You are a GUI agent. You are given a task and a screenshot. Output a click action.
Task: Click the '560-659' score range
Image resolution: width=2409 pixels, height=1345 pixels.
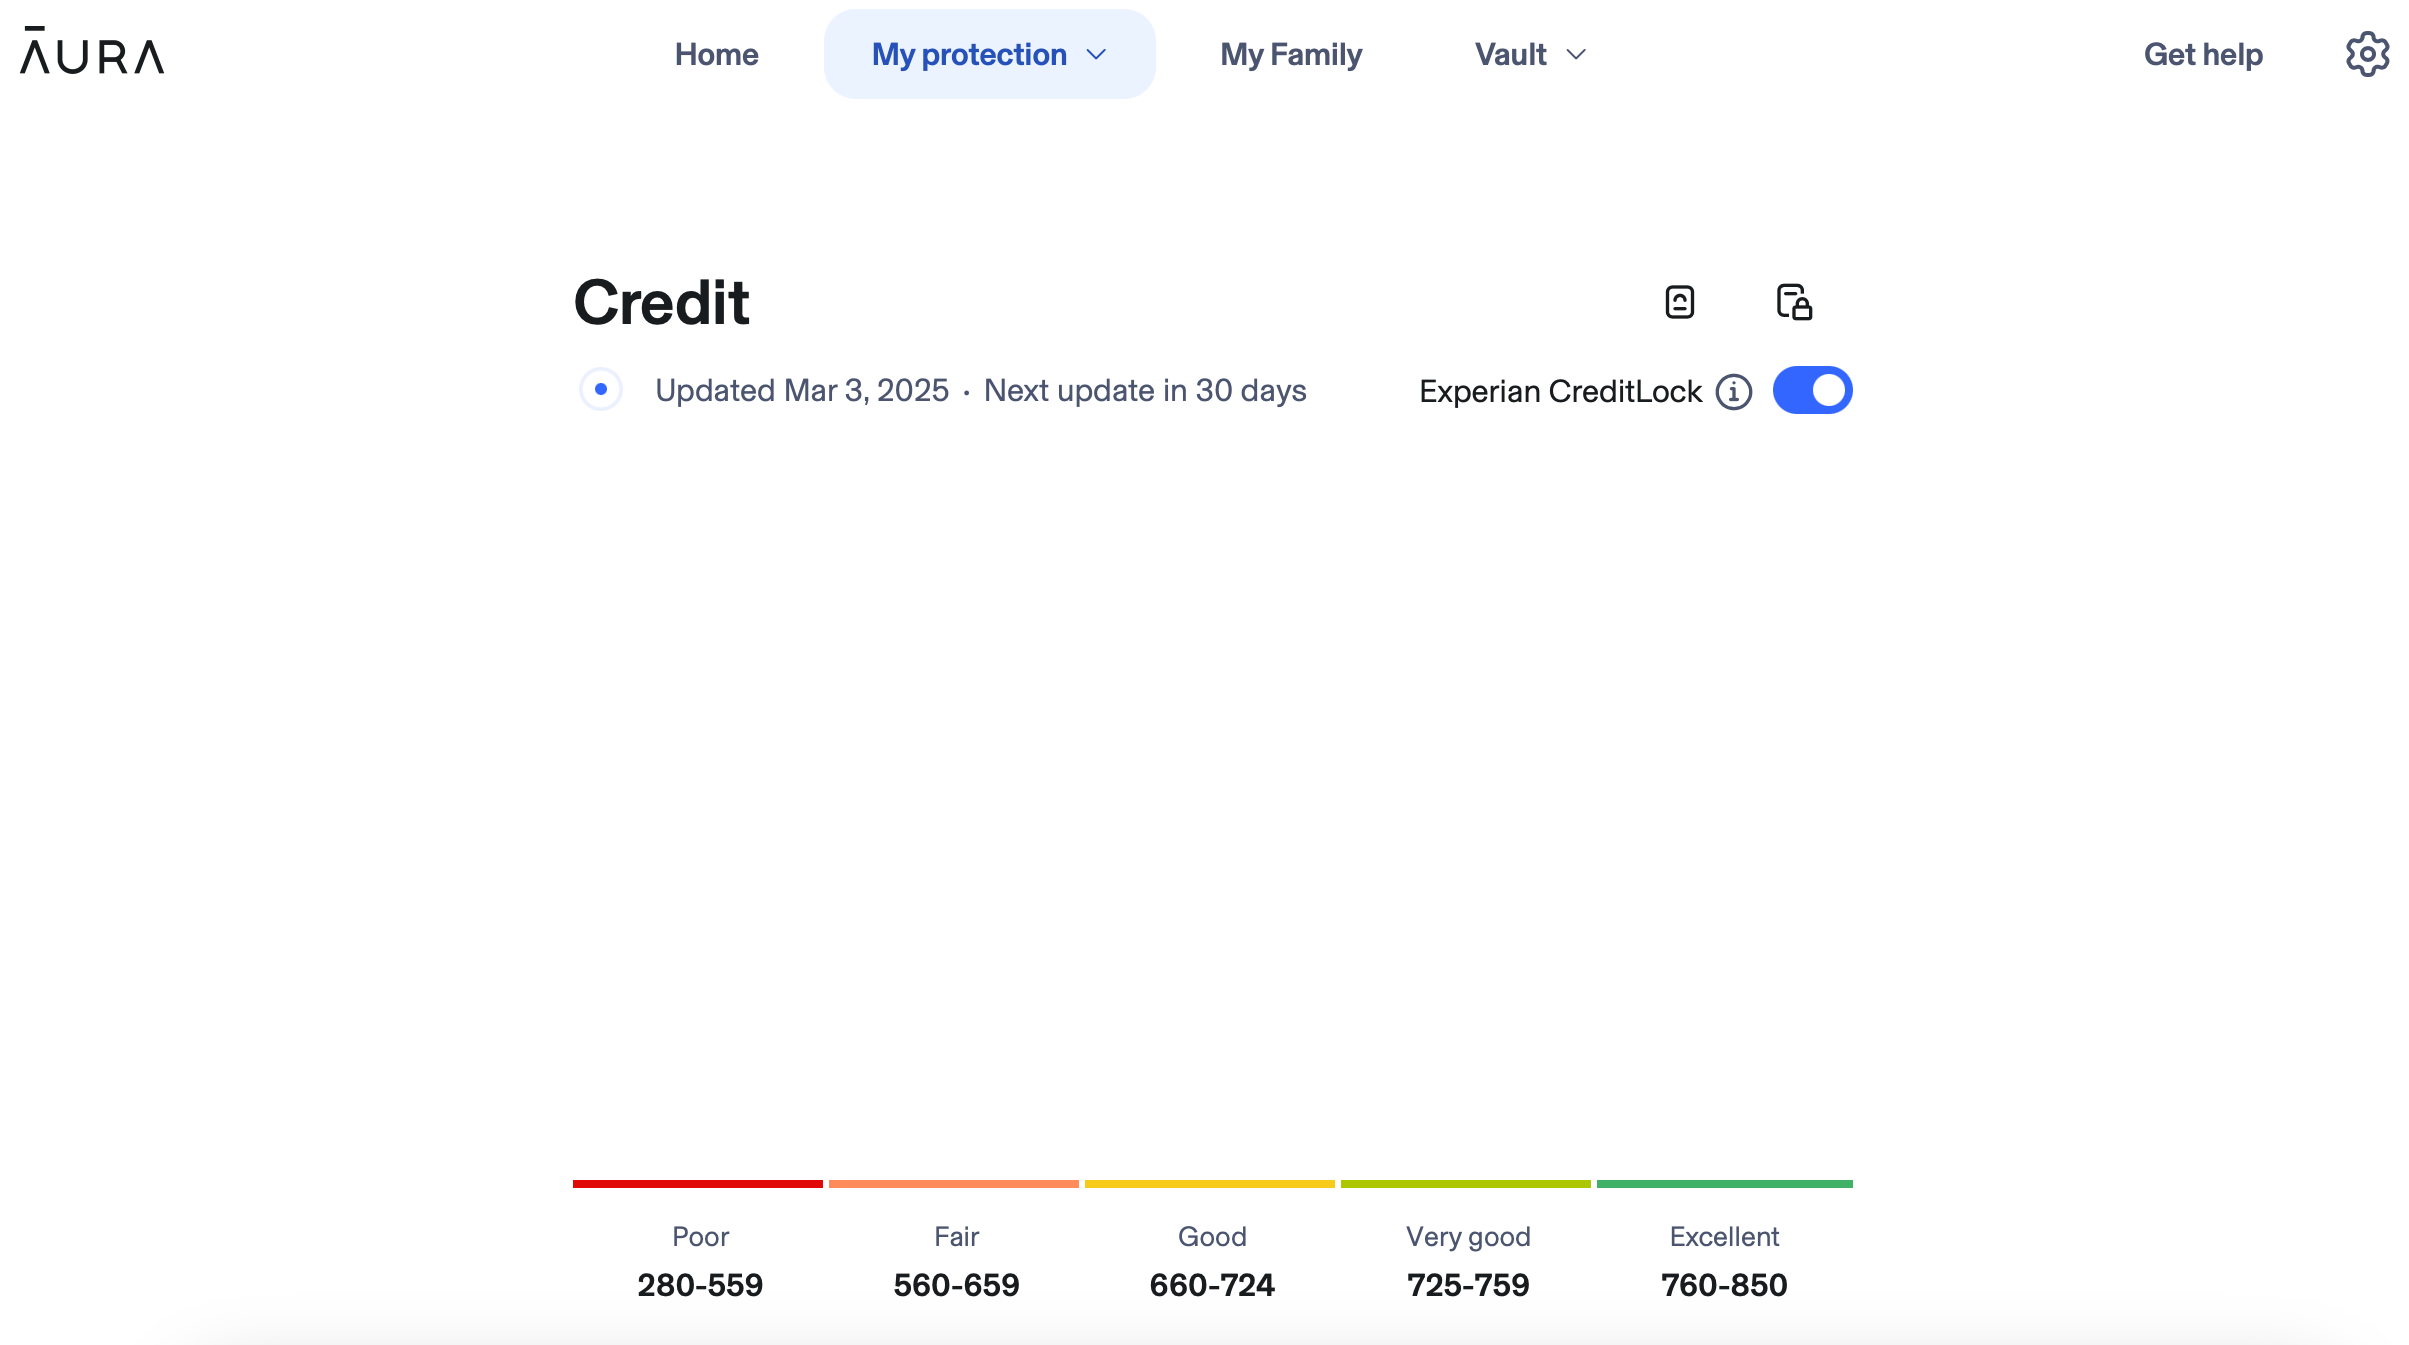click(x=956, y=1285)
